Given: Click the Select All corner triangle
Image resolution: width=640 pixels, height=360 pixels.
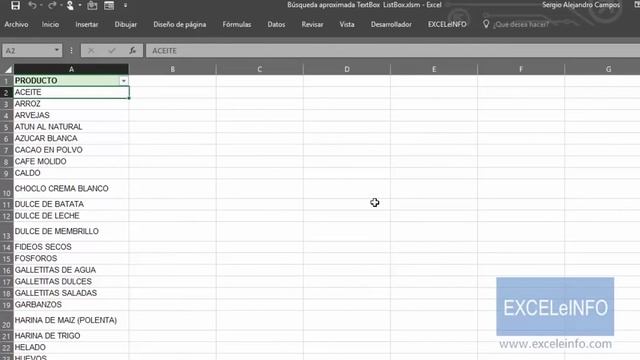Looking at the screenshot, I should click(x=7, y=69).
